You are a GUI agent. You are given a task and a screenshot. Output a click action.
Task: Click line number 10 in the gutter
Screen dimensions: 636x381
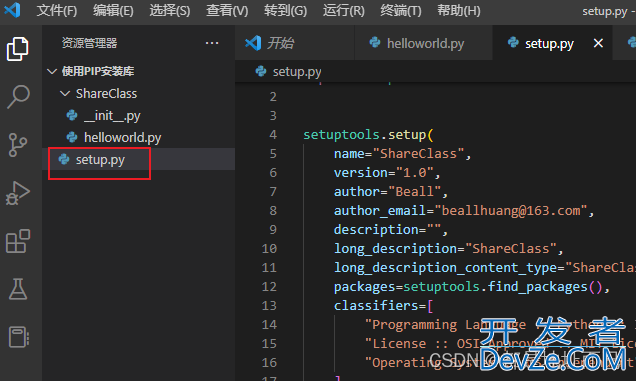[269, 249]
